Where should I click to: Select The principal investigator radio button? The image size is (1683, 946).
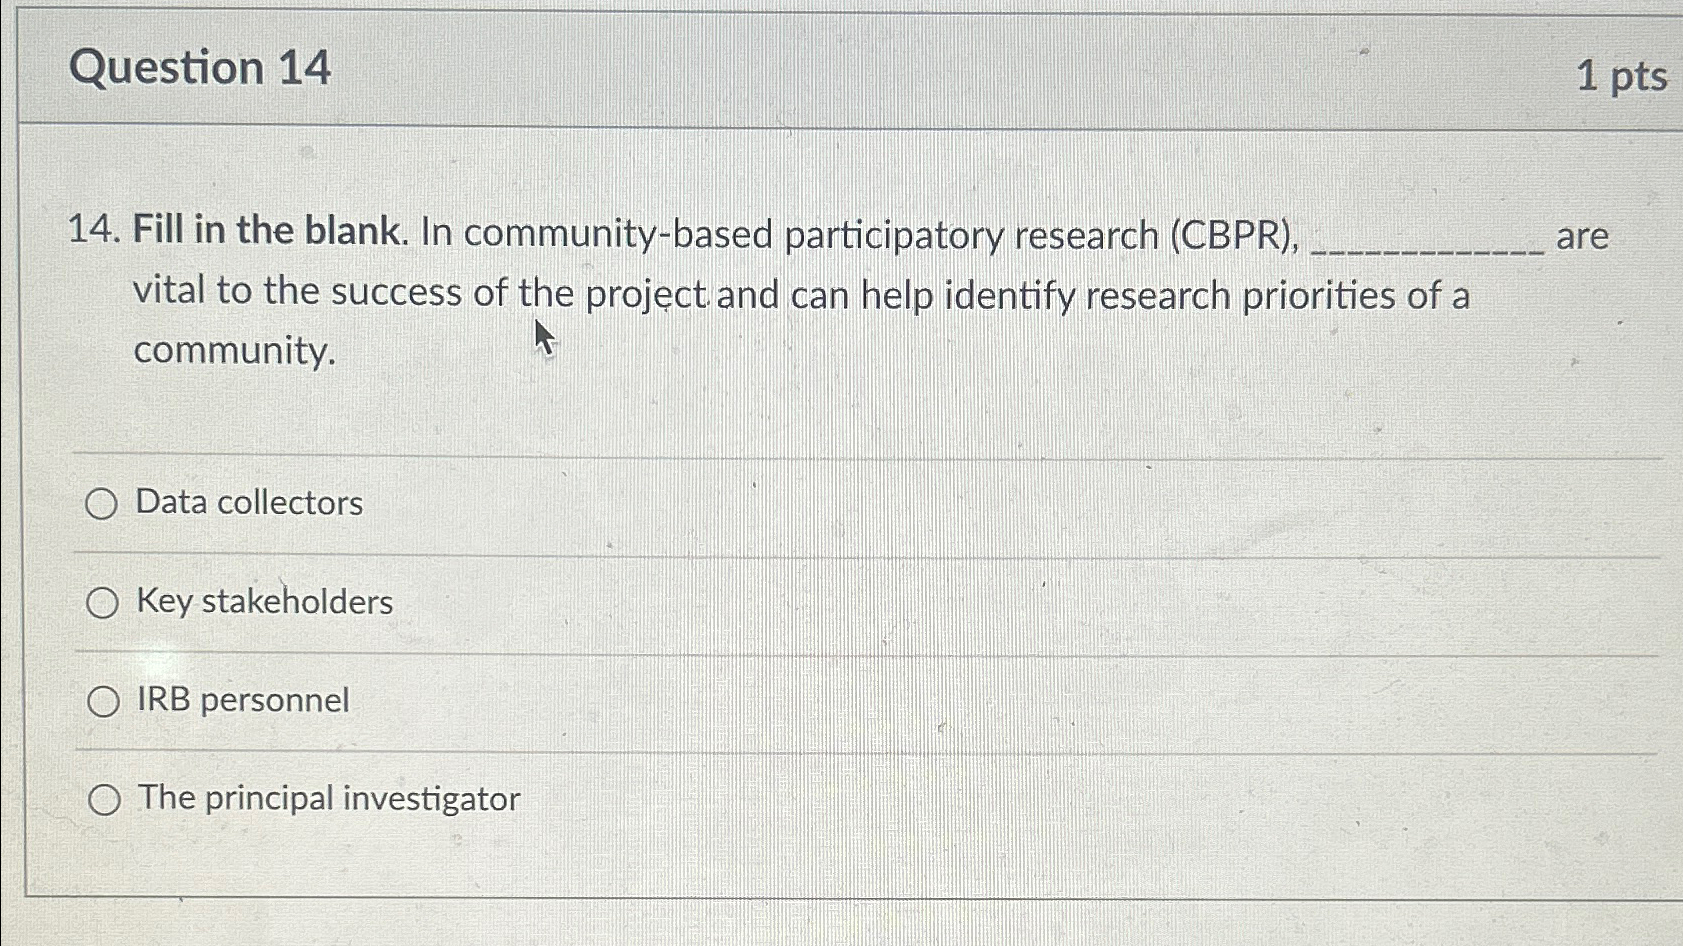(x=103, y=798)
